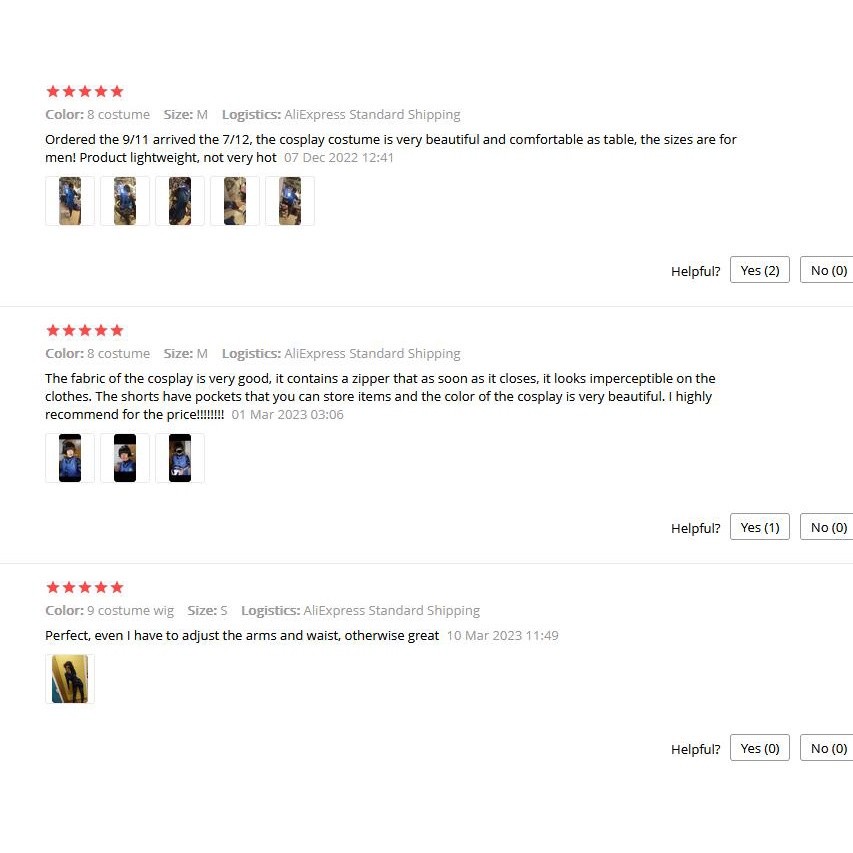Open second photo of zipper fabric review
The width and height of the screenshot is (853, 853).
pyautogui.click(x=125, y=458)
